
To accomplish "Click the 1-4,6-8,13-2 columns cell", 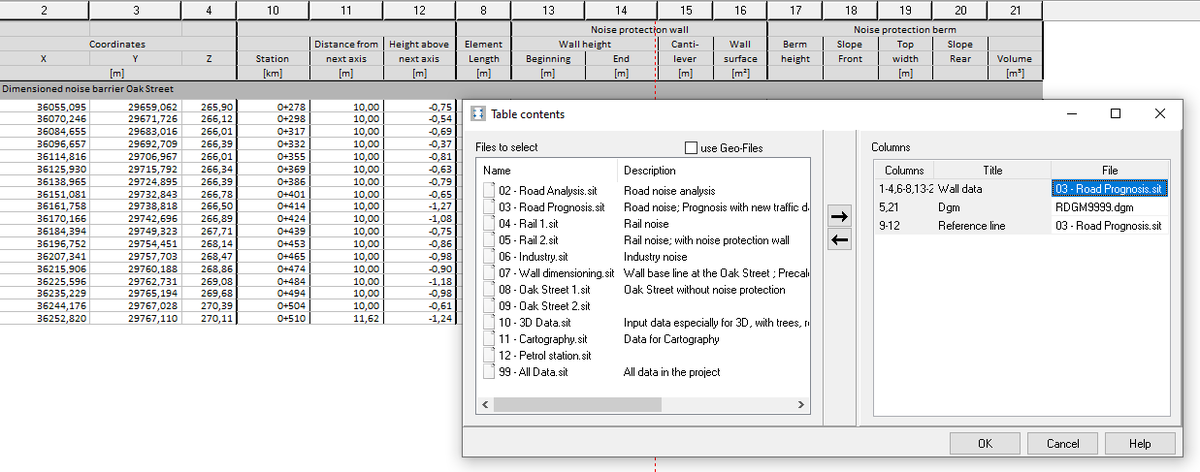I will pos(905,188).
